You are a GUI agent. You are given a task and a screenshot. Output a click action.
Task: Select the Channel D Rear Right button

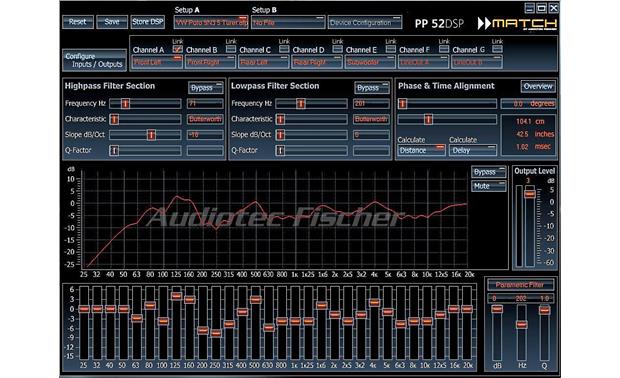click(317, 62)
